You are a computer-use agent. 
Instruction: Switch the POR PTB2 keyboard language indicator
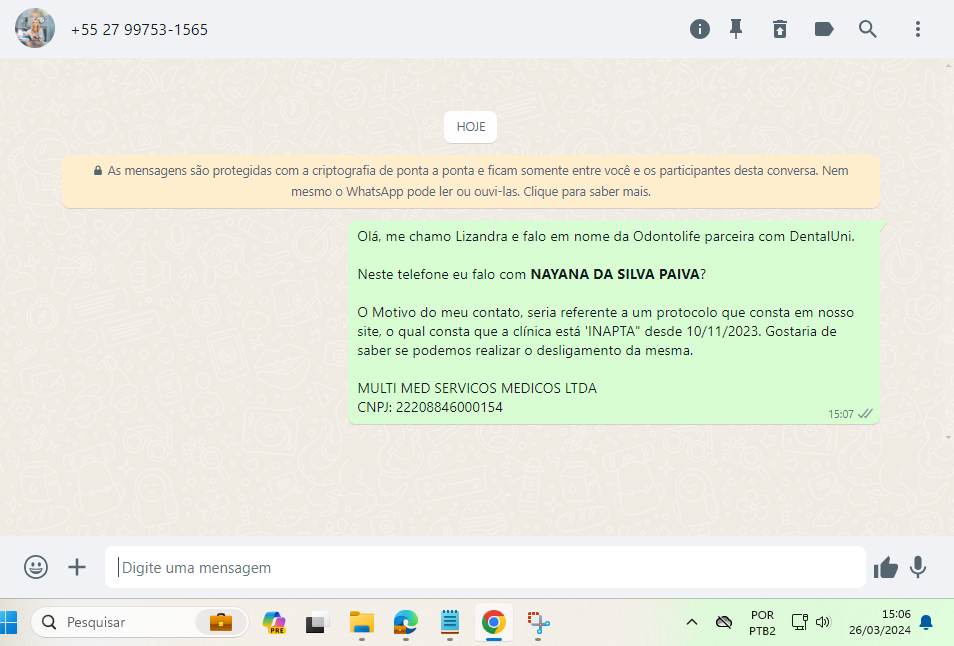click(762, 622)
